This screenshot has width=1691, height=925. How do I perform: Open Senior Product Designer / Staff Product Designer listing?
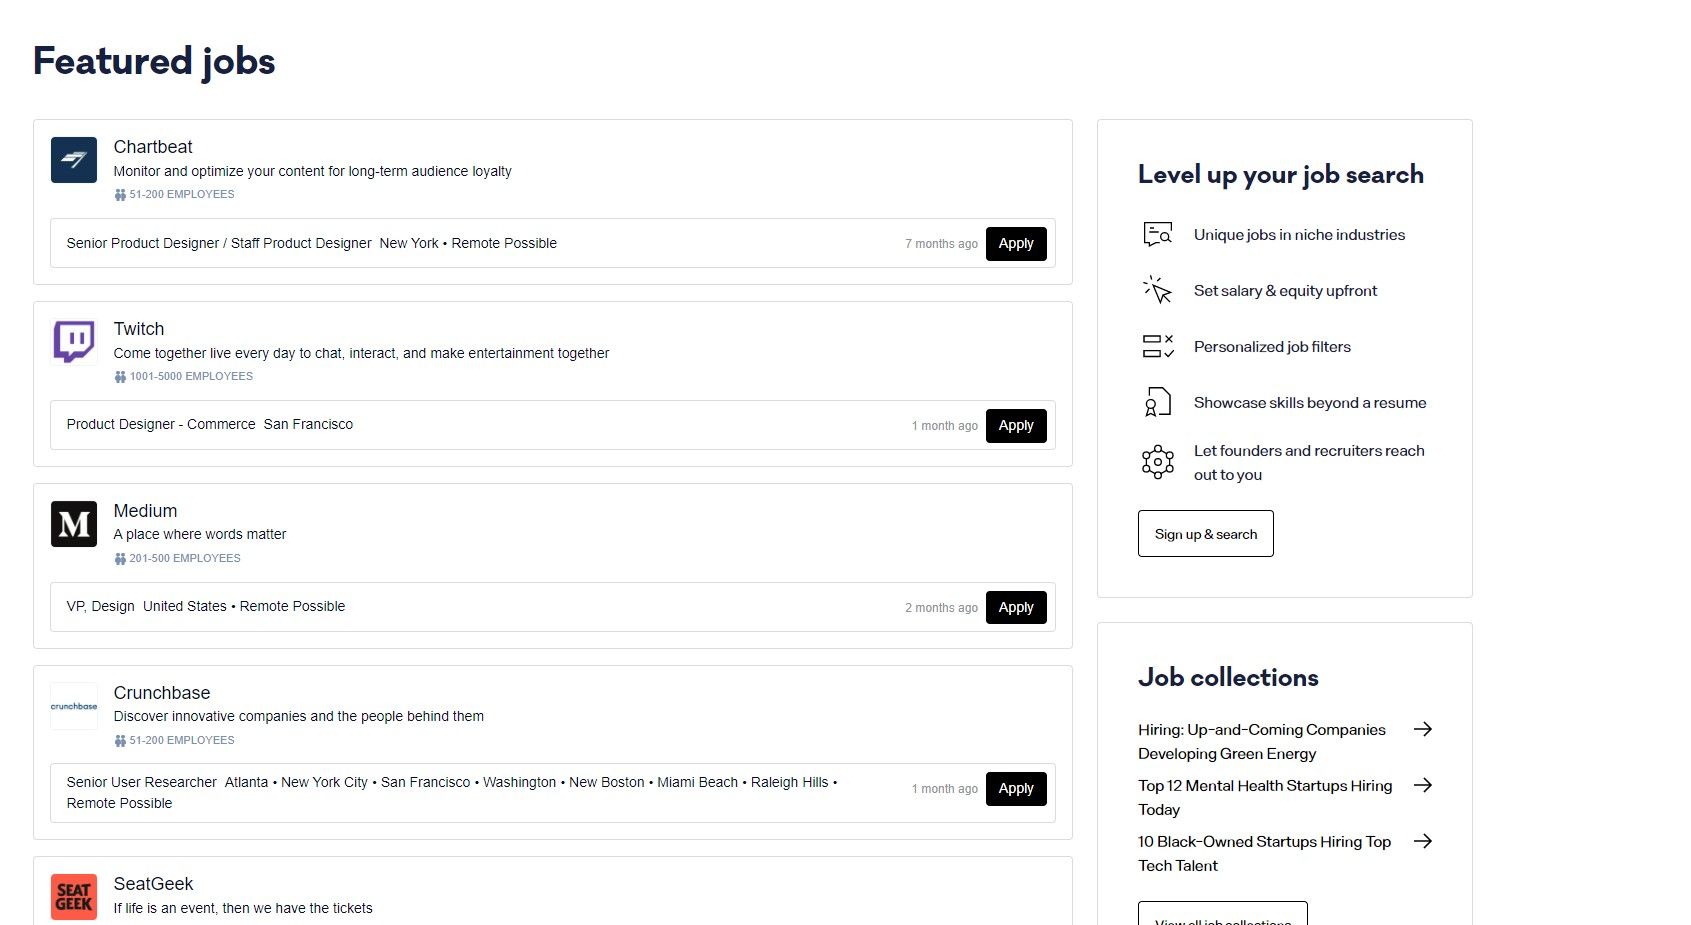point(219,243)
